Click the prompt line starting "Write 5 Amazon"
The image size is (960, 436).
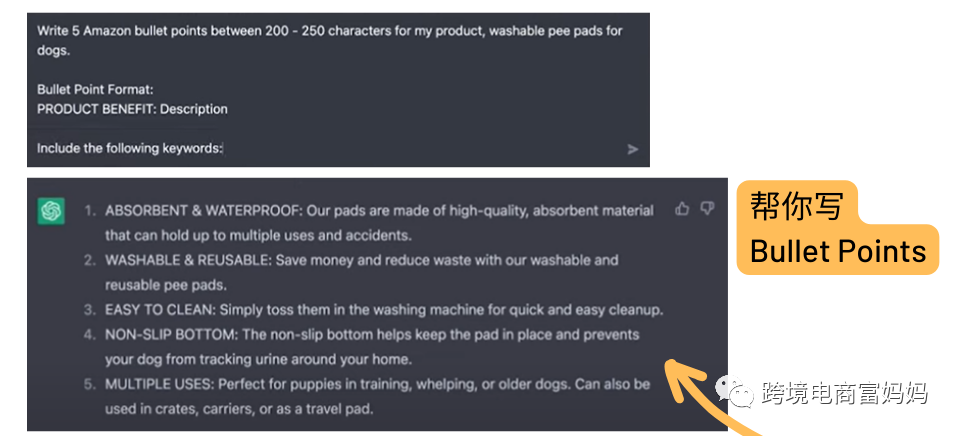click(329, 30)
